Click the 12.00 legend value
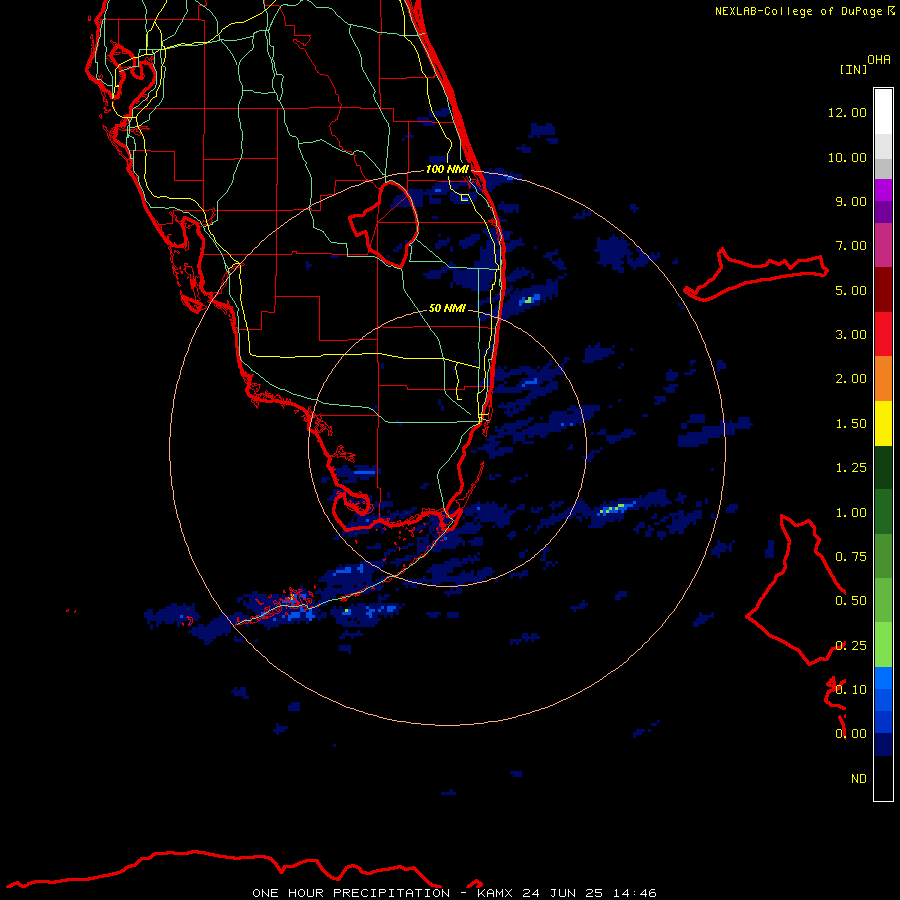The image size is (900, 900). [x=847, y=112]
